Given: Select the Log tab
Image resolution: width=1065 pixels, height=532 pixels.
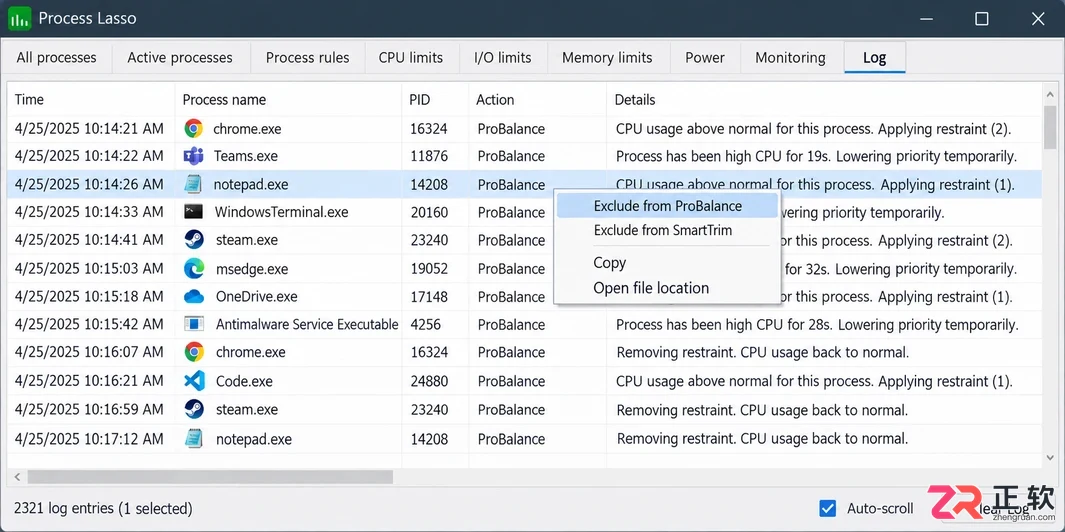Looking at the screenshot, I should click(x=874, y=58).
